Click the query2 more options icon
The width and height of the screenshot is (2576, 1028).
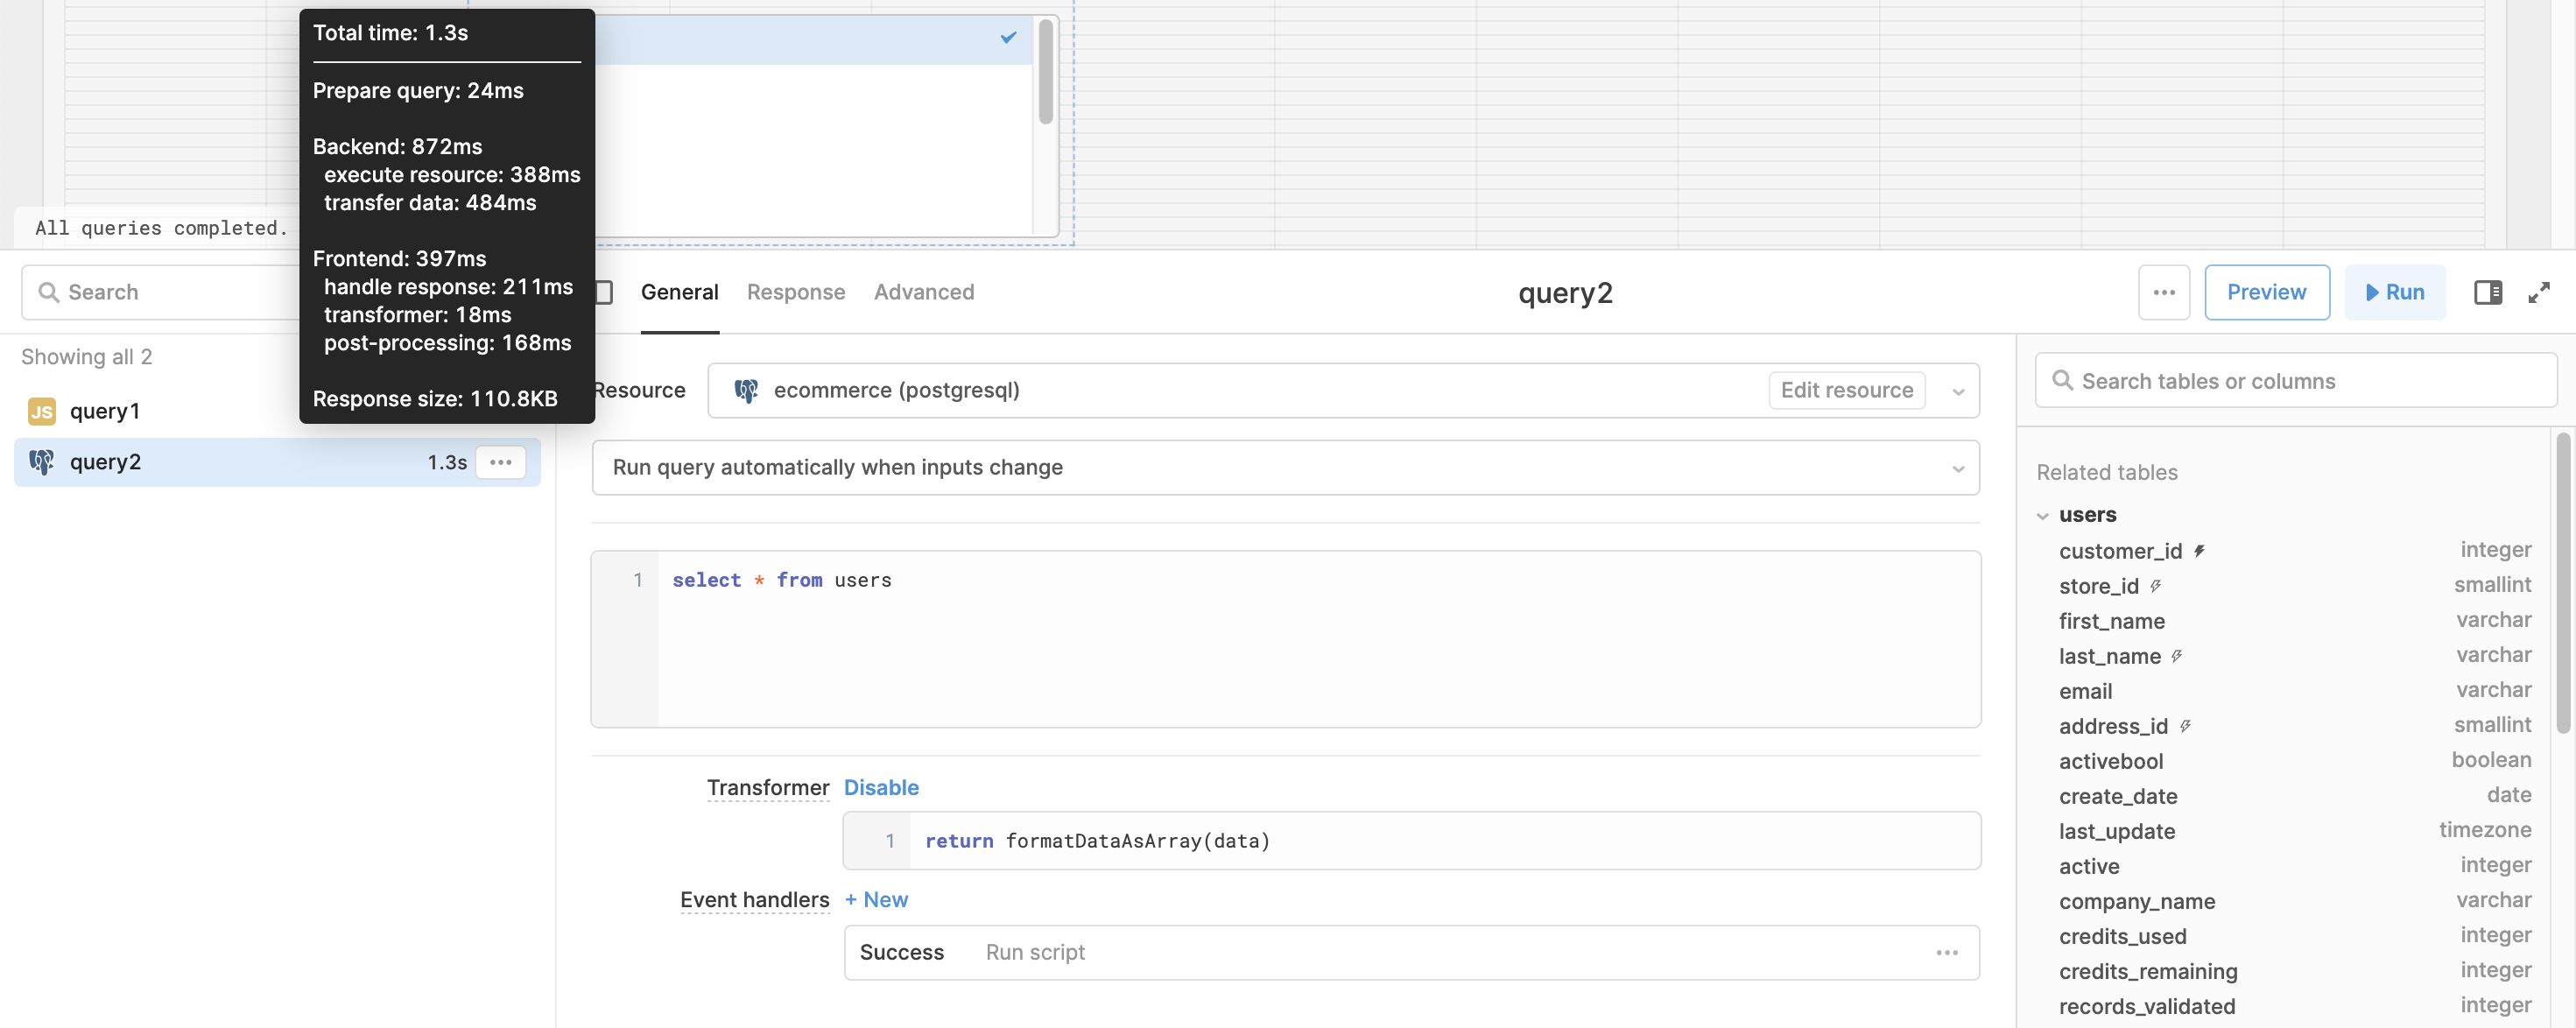pyautogui.click(x=500, y=462)
